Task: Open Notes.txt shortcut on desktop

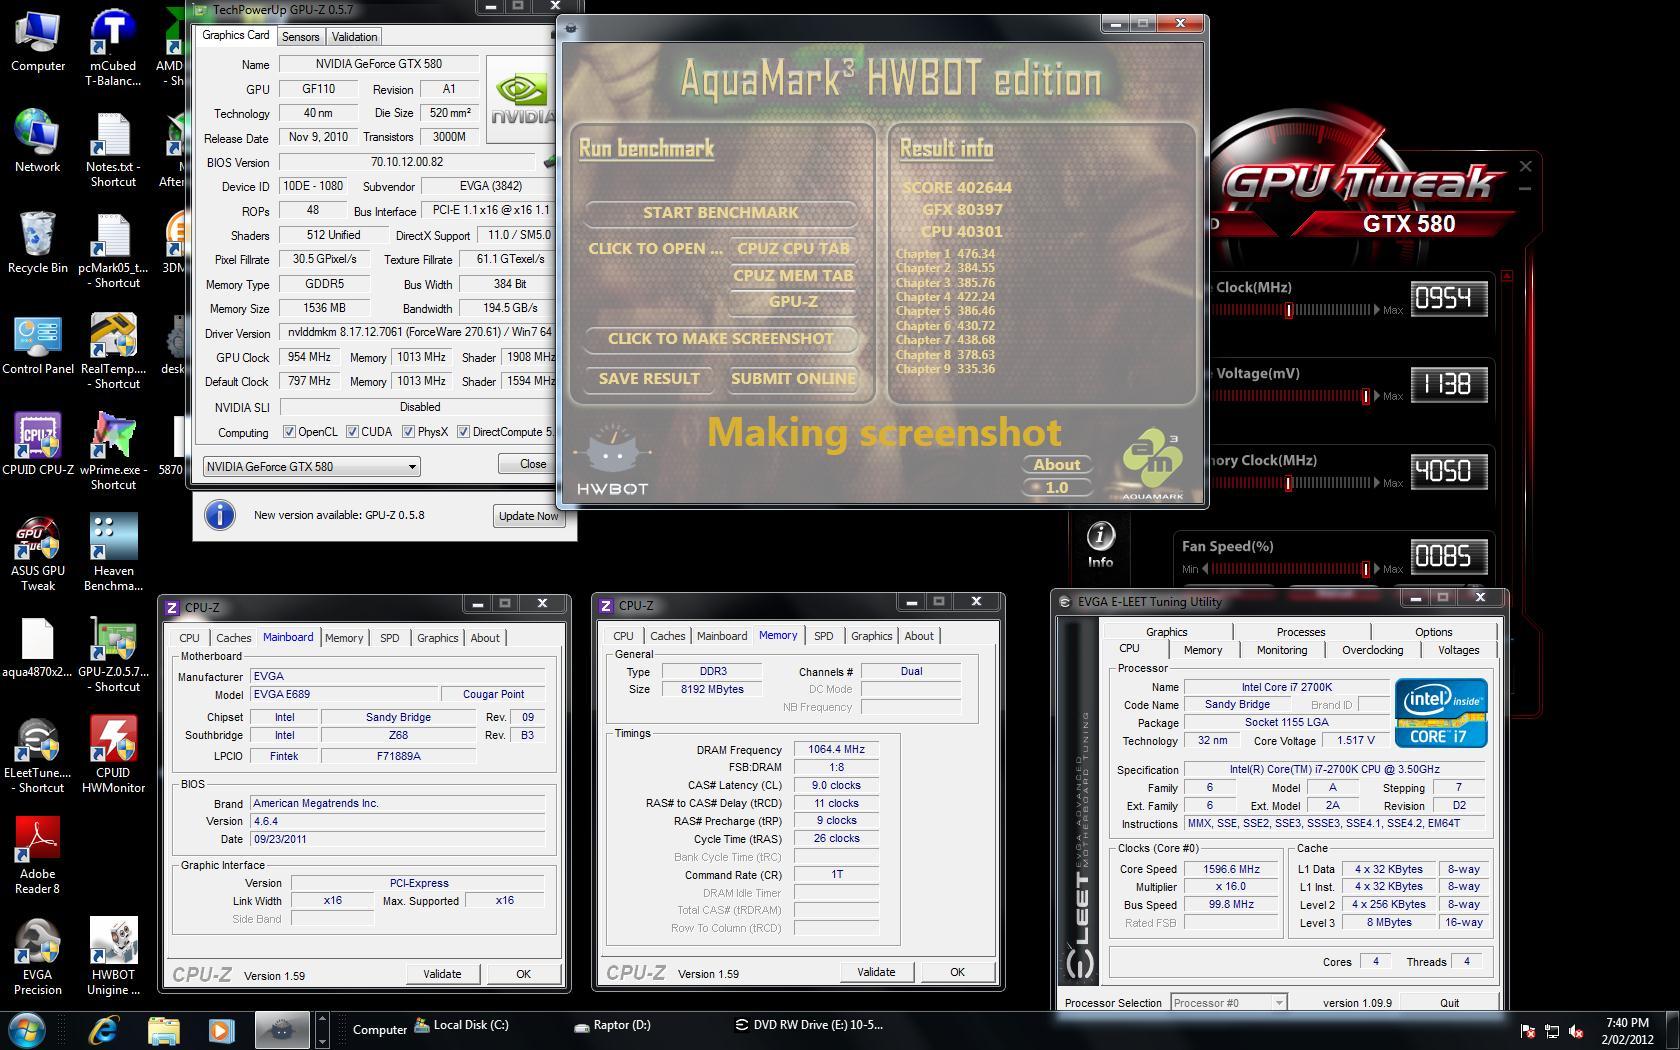Action: (x=113, y=149)
